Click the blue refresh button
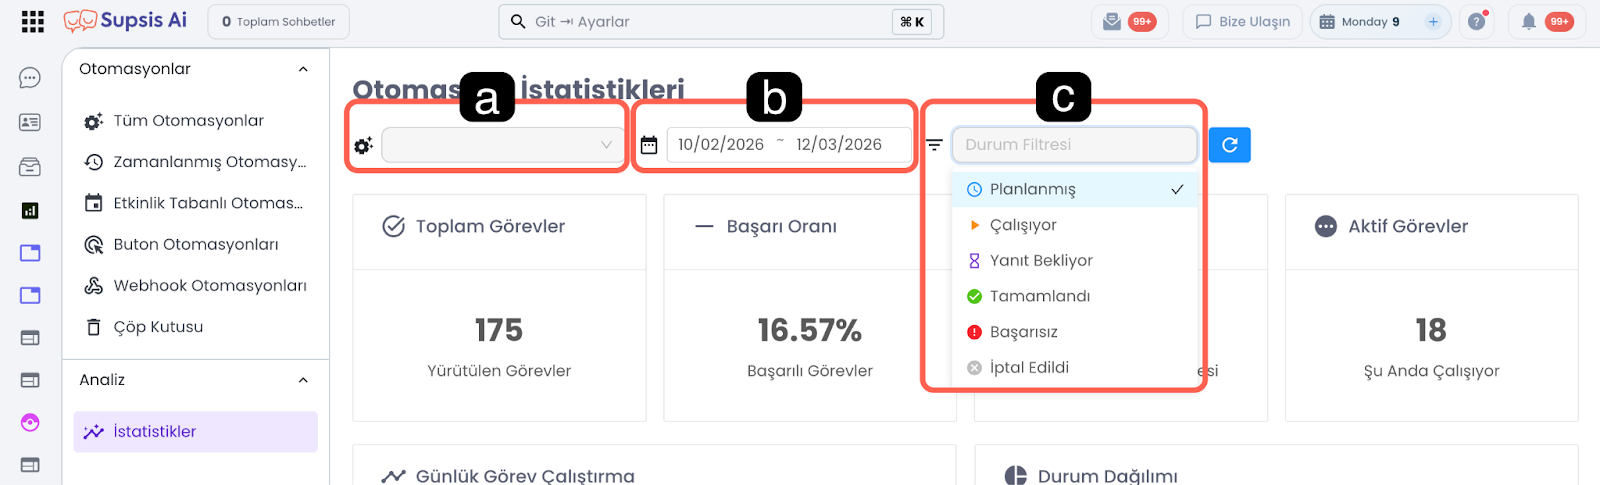Viewport: 1600px width, 485px height. (1229, 145)
